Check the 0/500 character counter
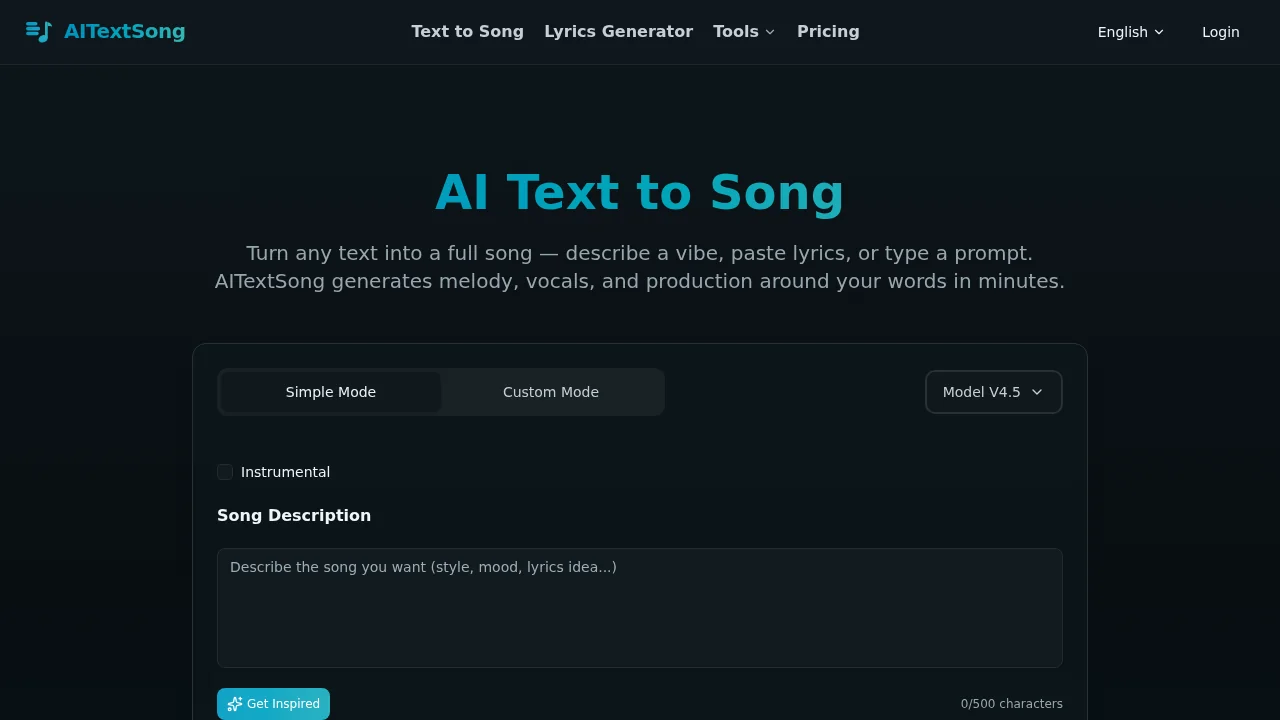This screenshot has height=720, width=1280. pos(1011,703)
